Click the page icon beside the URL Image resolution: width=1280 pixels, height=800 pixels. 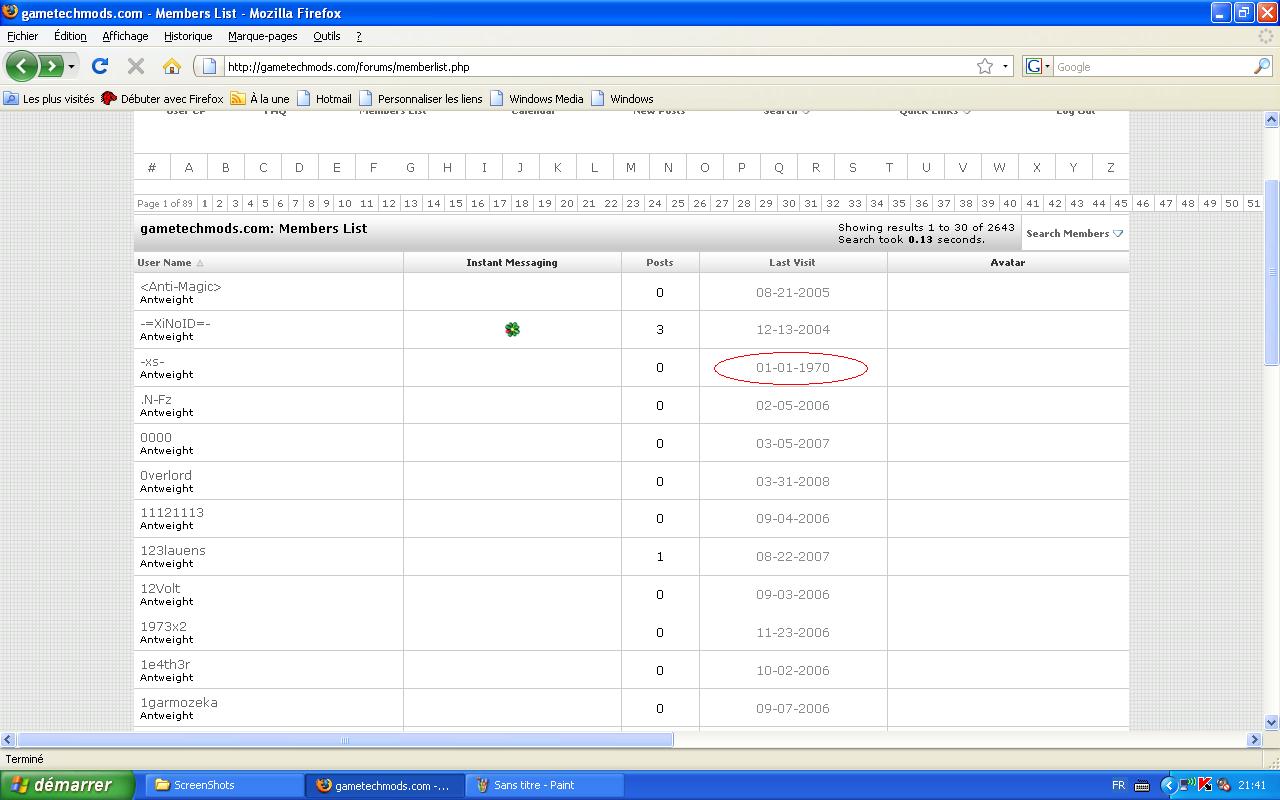tap(209, 67)
